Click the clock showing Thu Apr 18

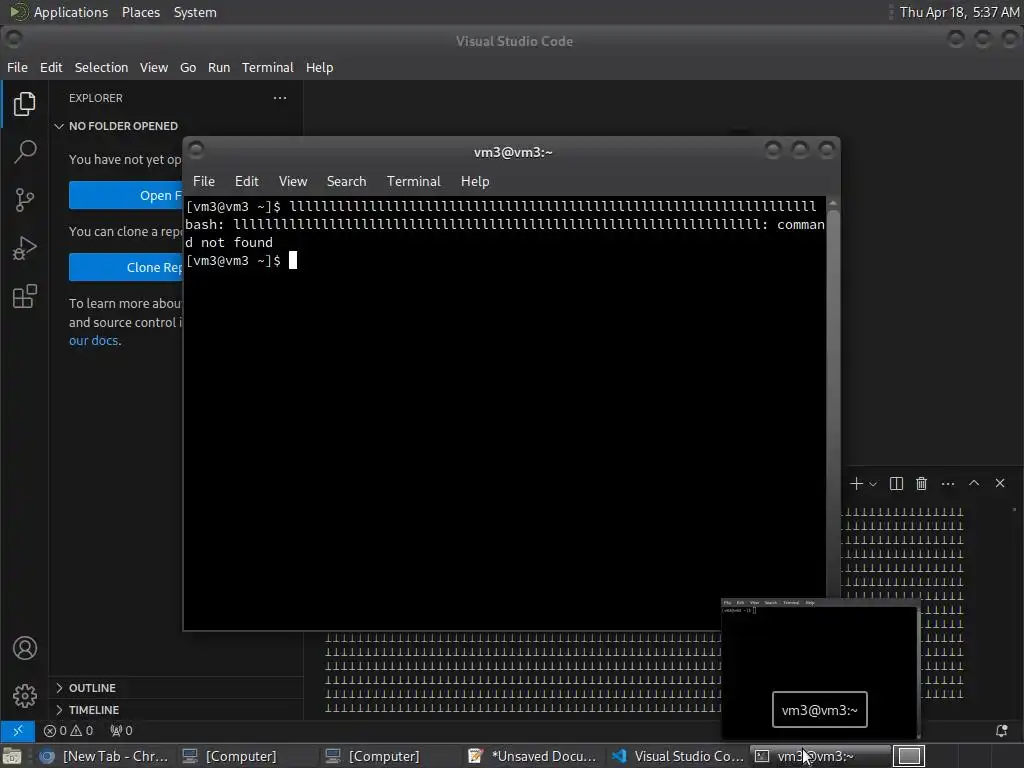click(959, 12)
